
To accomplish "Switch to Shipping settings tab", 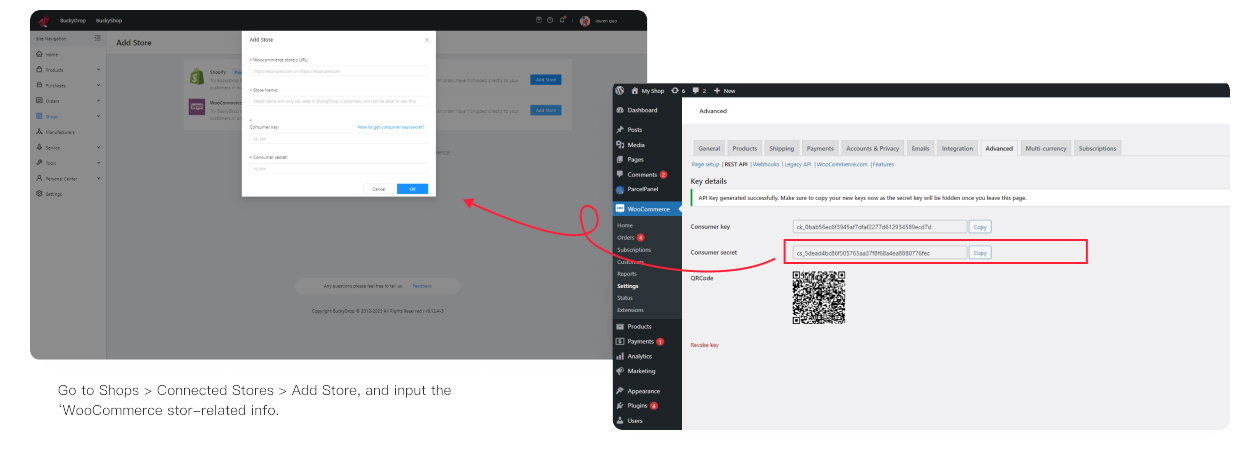I will tap(782, 148).
